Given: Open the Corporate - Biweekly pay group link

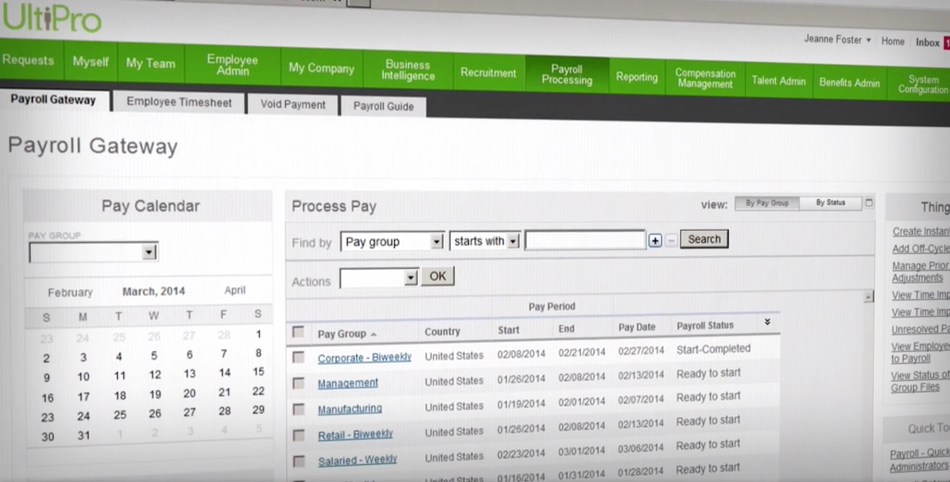Looking at the screenshot, I should pos(365,357).
